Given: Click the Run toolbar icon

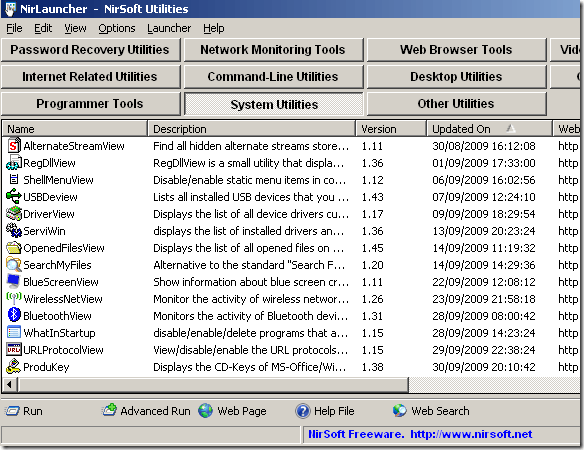Looking at the screenshot, I should (12, 411).
